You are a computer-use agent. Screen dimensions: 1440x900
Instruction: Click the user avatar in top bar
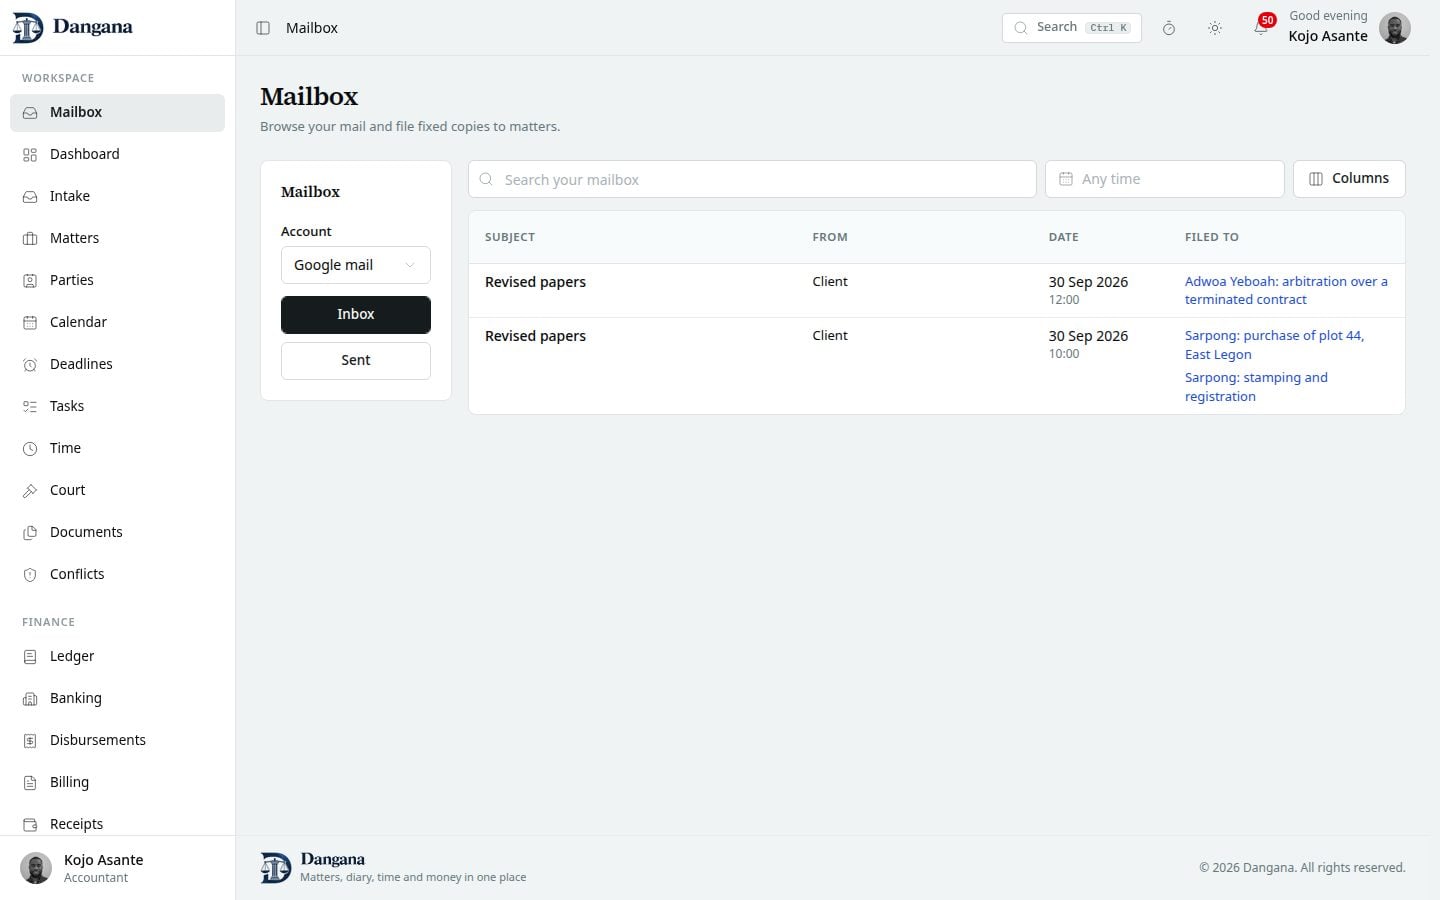click(x=1395, y=28)
